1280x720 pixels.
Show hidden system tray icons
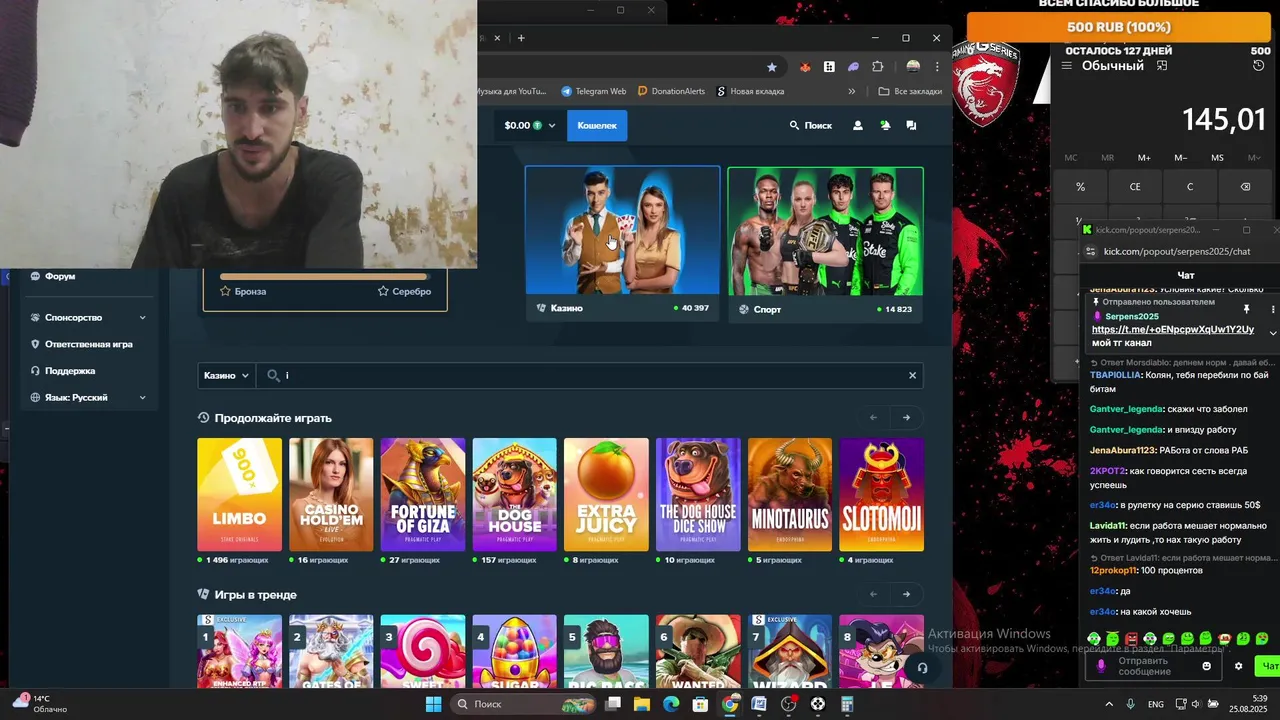pyautogui.click(x=1108, y=704)
